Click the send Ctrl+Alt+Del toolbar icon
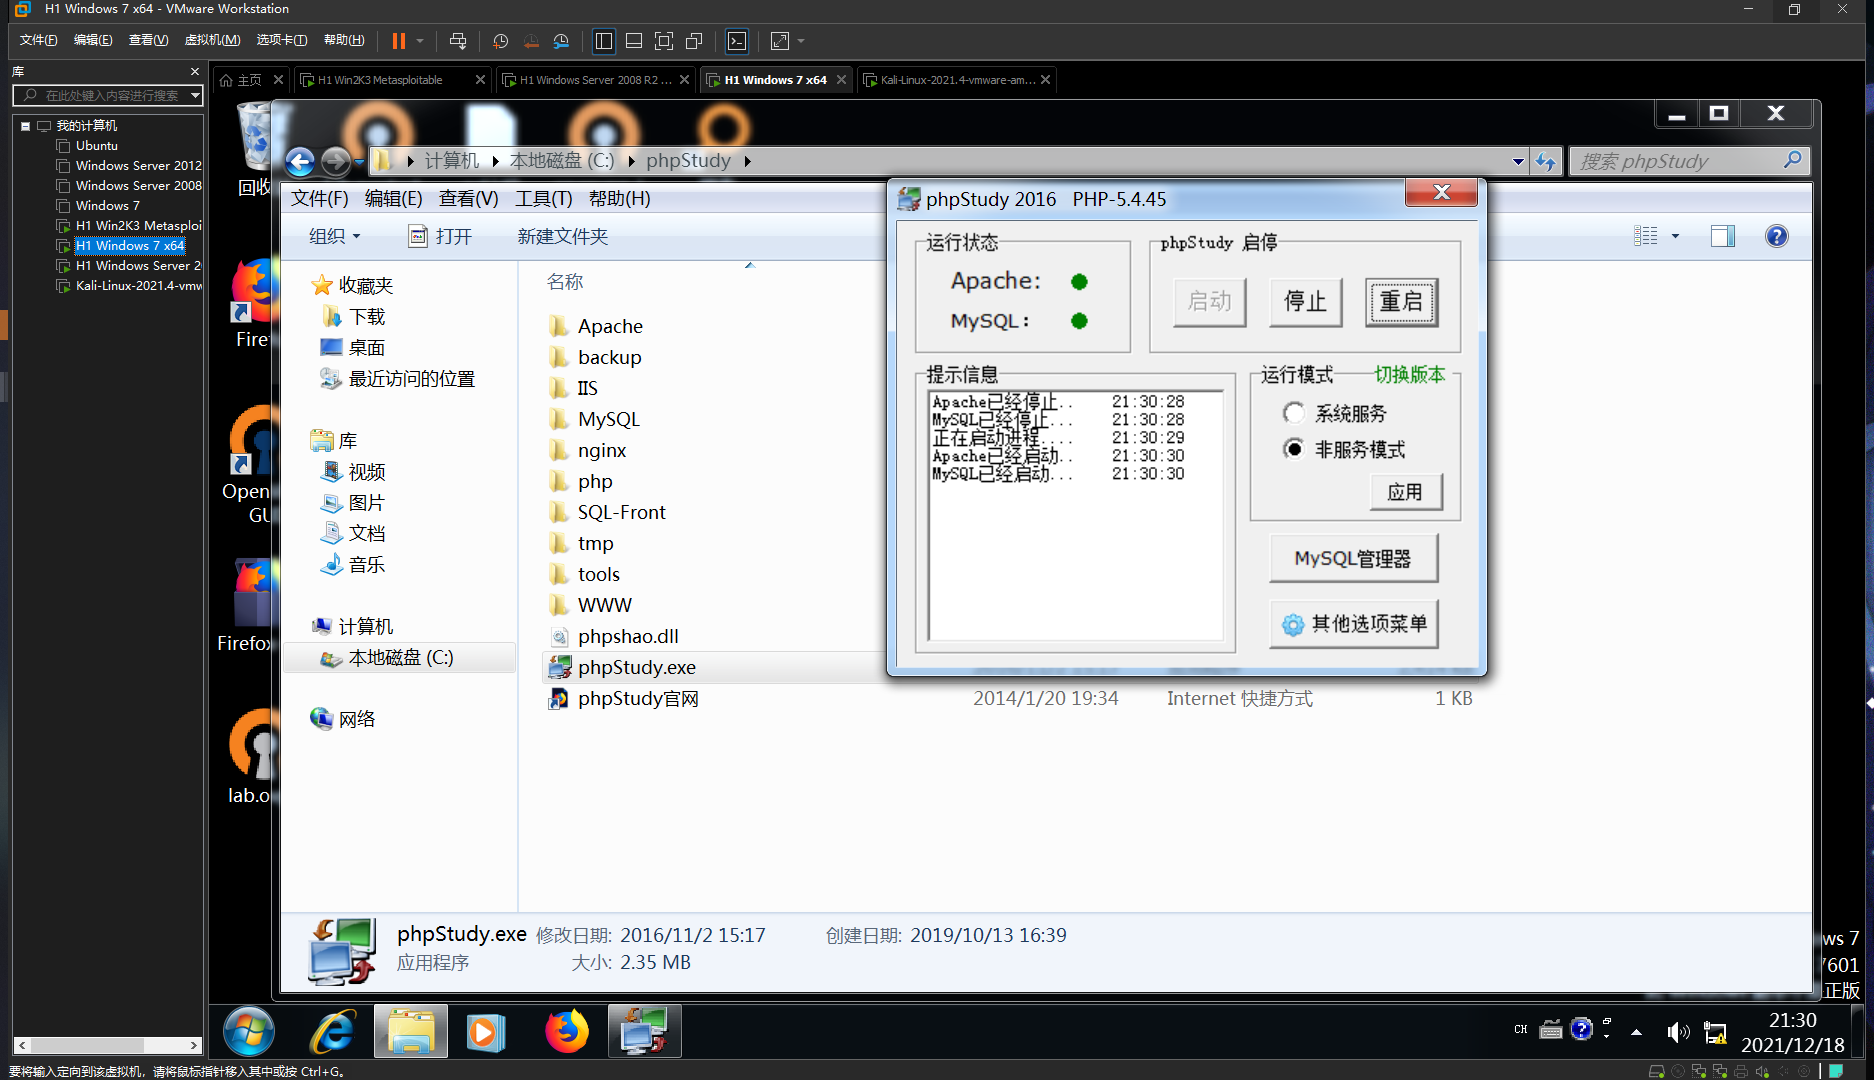1874x1080 pixels. pyautogui.click(x=458, y=41)
